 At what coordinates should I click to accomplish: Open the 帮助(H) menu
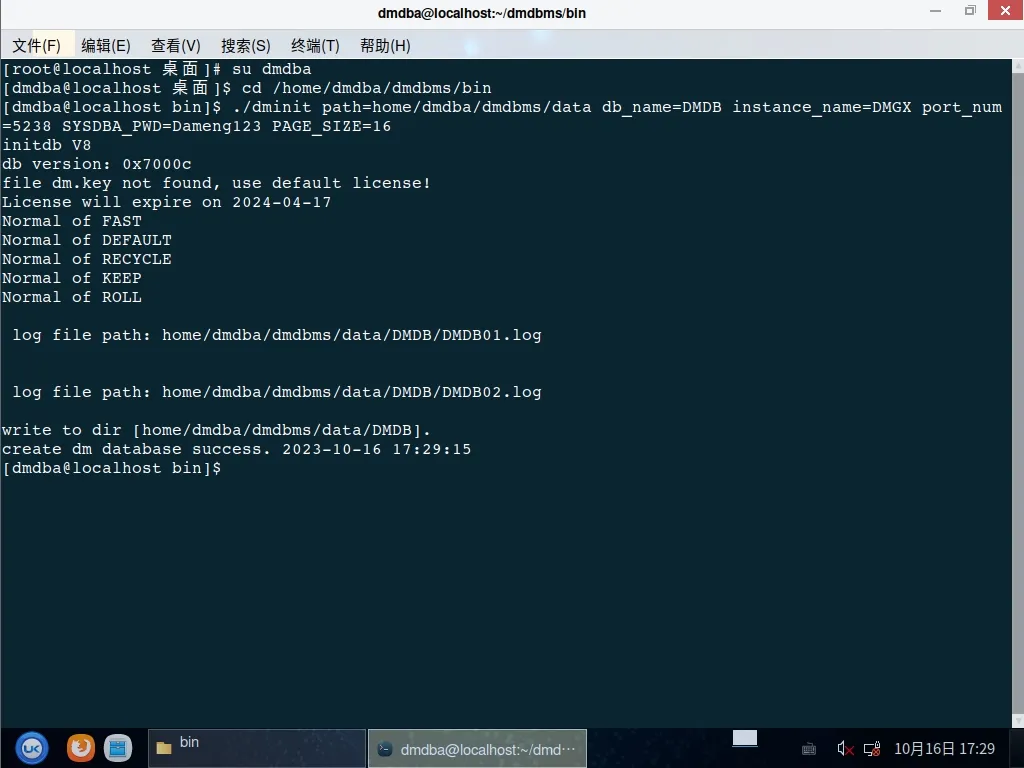point(385,46)
